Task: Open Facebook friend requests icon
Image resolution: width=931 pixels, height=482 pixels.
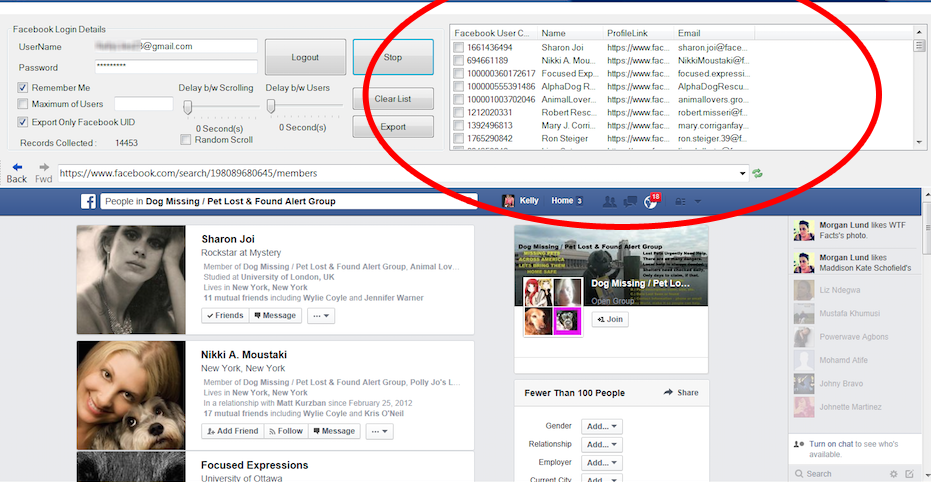Action: coord(609,201)
